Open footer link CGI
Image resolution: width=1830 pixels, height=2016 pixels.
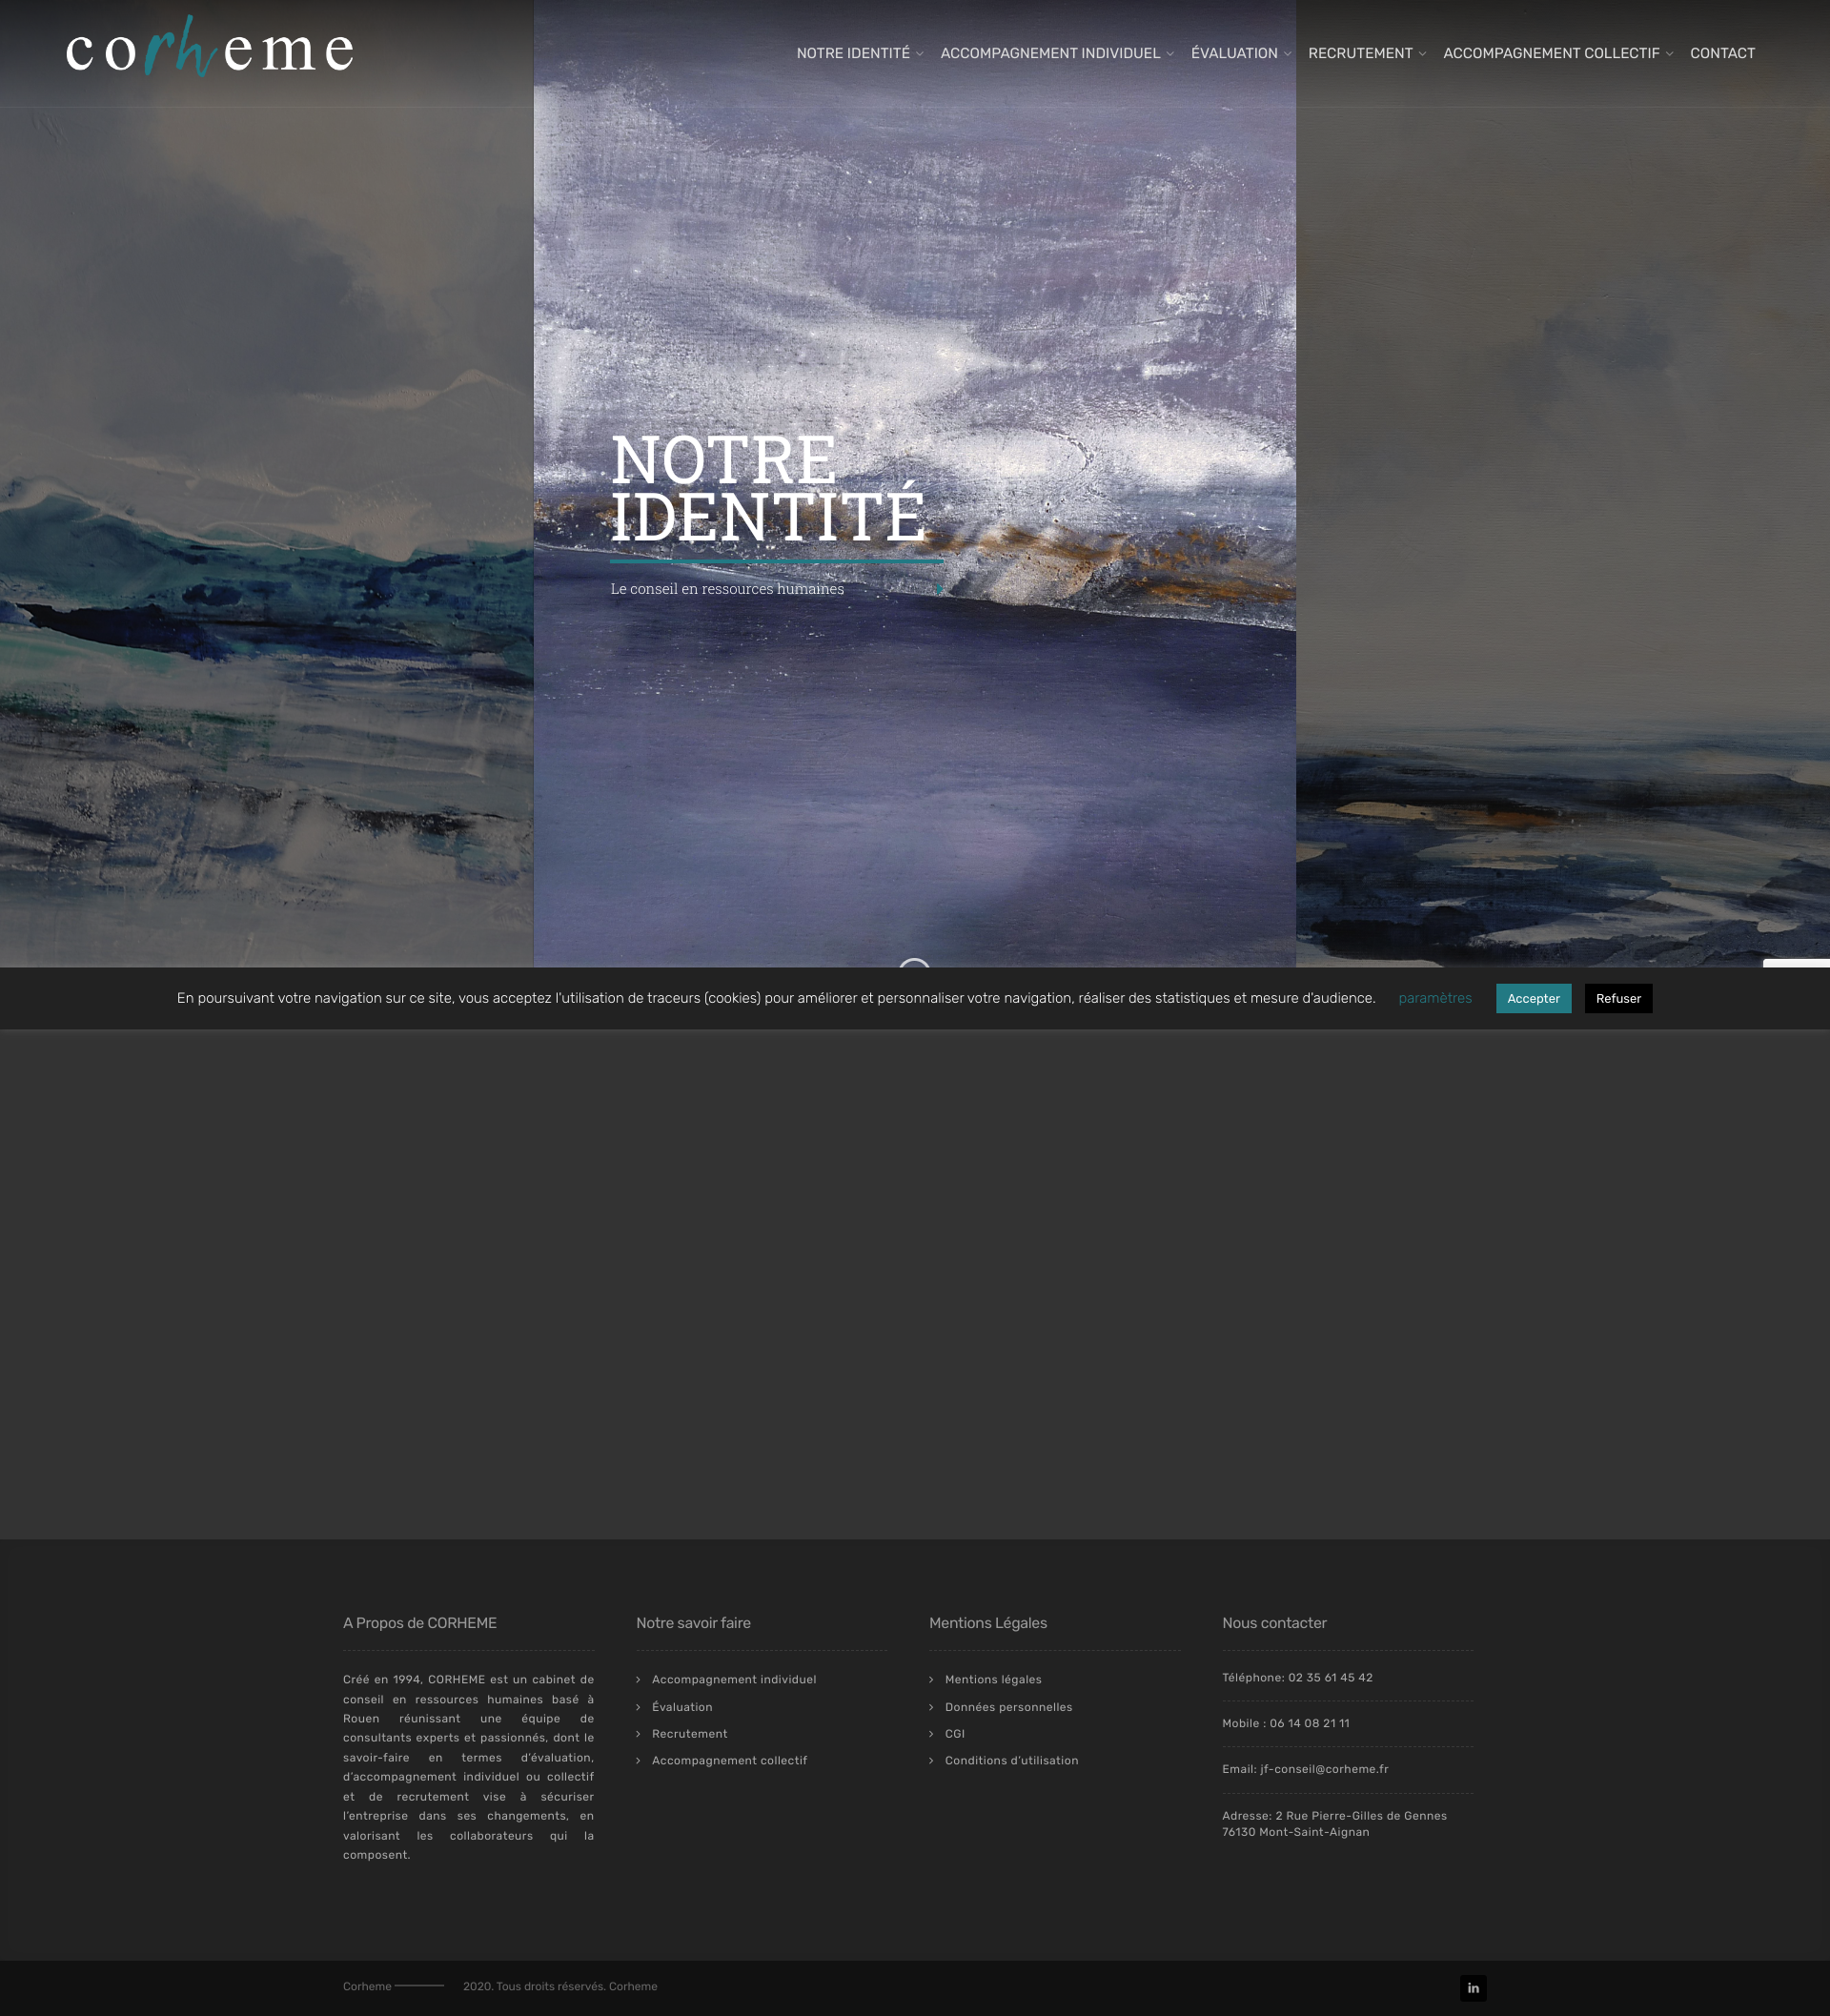tap(954, 1733)
